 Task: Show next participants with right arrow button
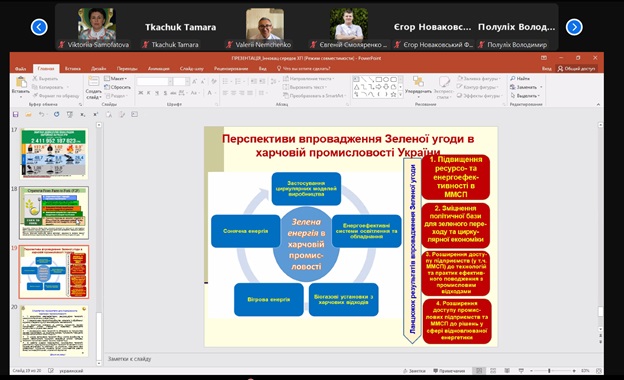(574, 27)
